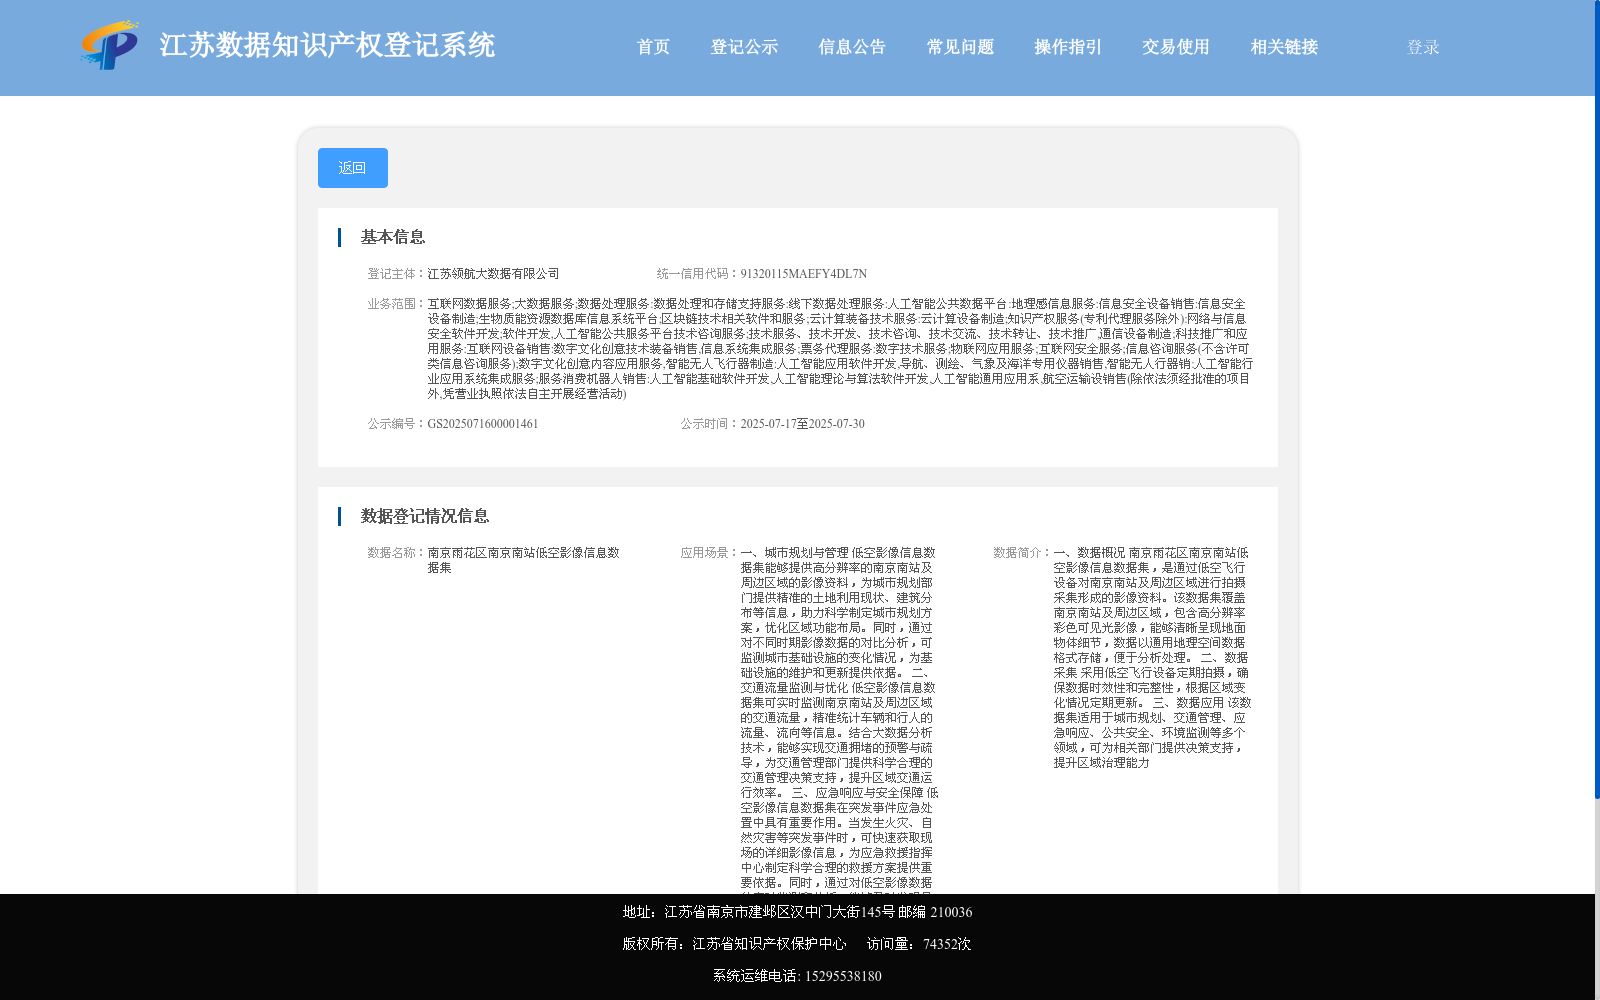Click the 数据名称 label
1600x1000 pixels.
pyautogui.click(x=397, y=553)
